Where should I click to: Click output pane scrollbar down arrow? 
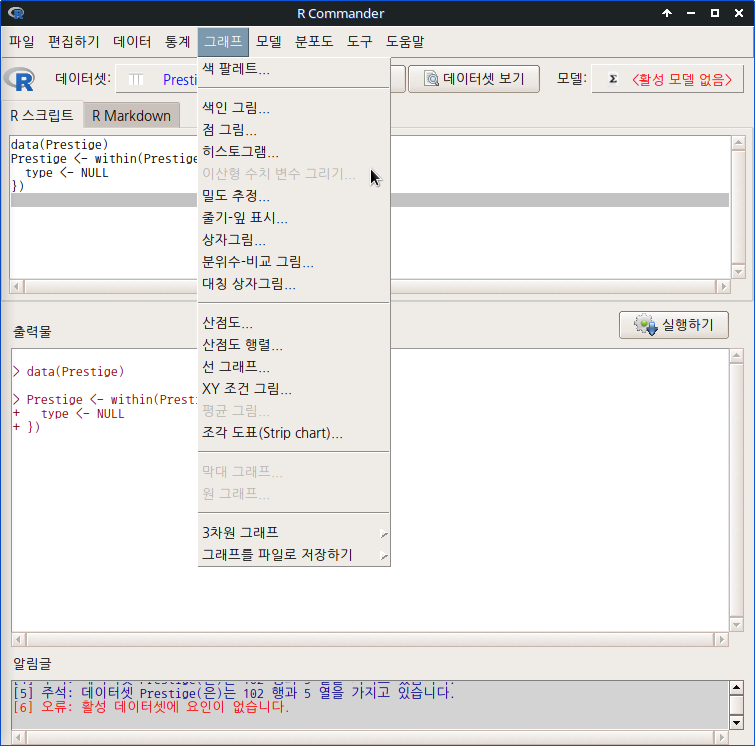tap(737, 625)
